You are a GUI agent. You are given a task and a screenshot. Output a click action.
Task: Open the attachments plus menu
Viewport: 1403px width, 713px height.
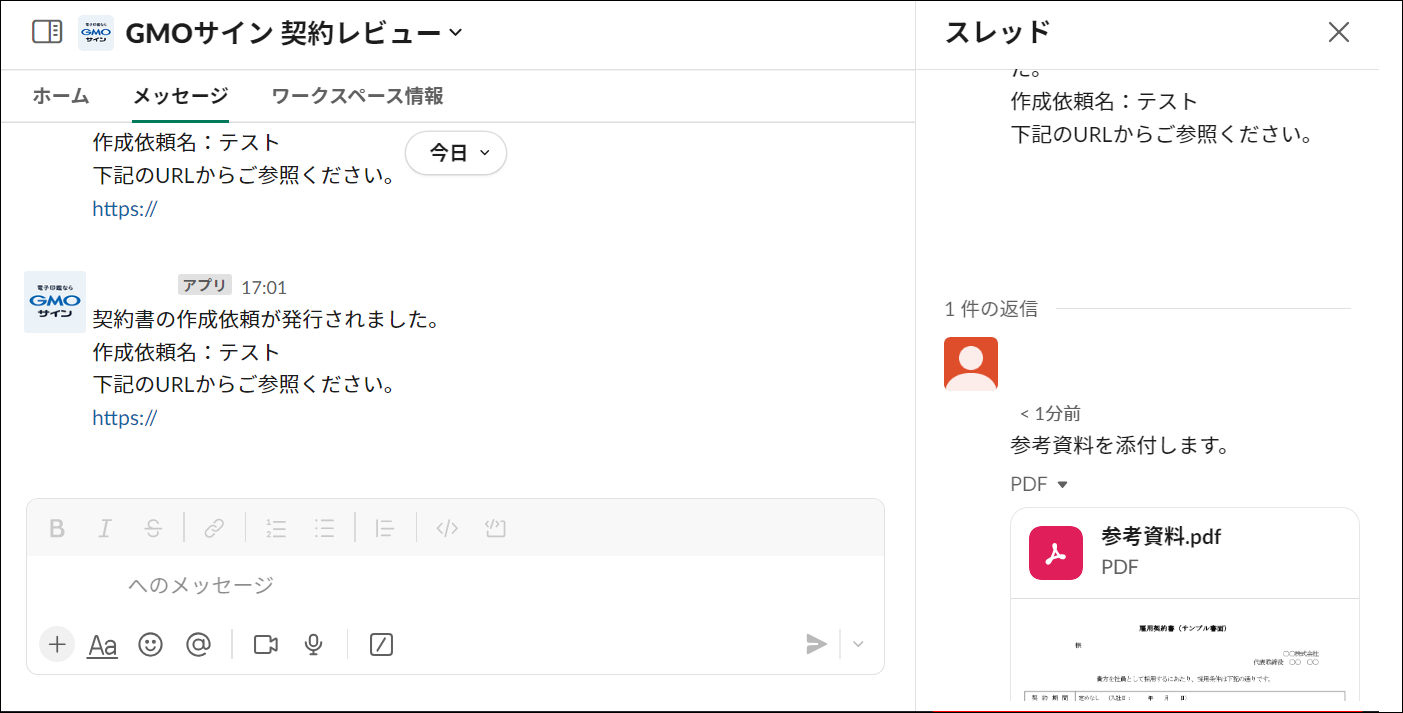[56, 645]
